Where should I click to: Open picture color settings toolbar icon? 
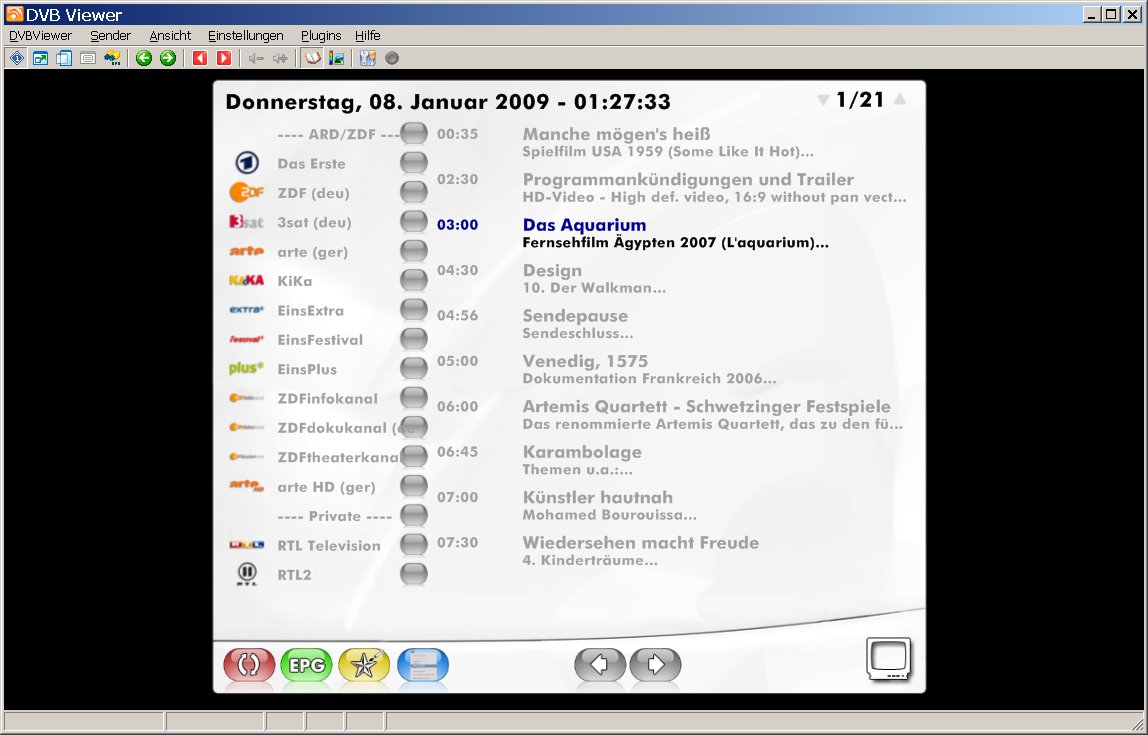pos(336,58)
